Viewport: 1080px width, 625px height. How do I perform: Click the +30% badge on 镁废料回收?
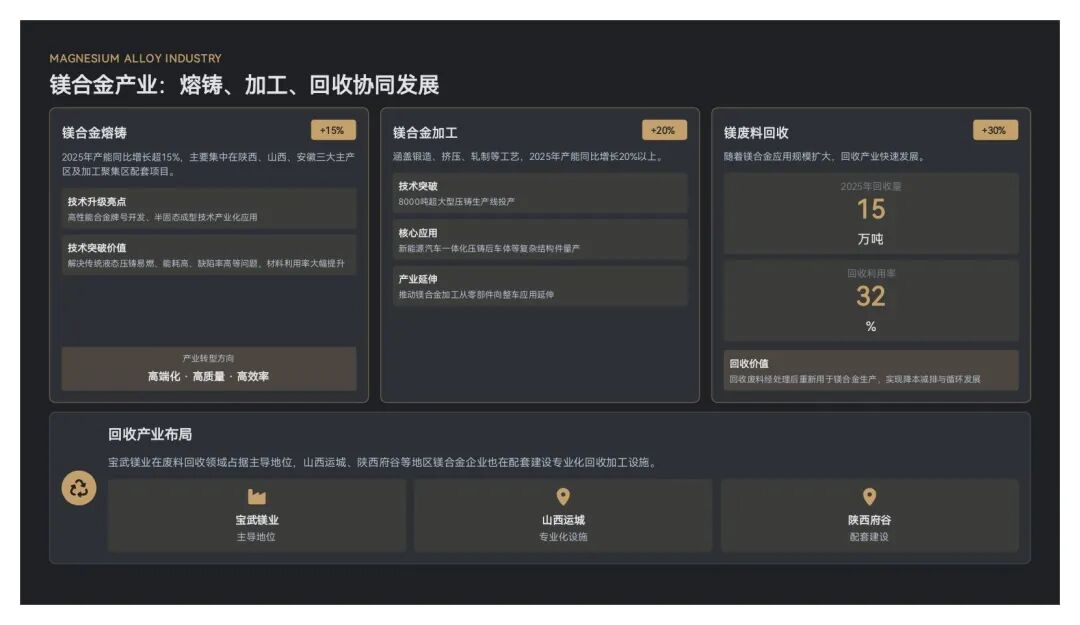tap(995, 130)
